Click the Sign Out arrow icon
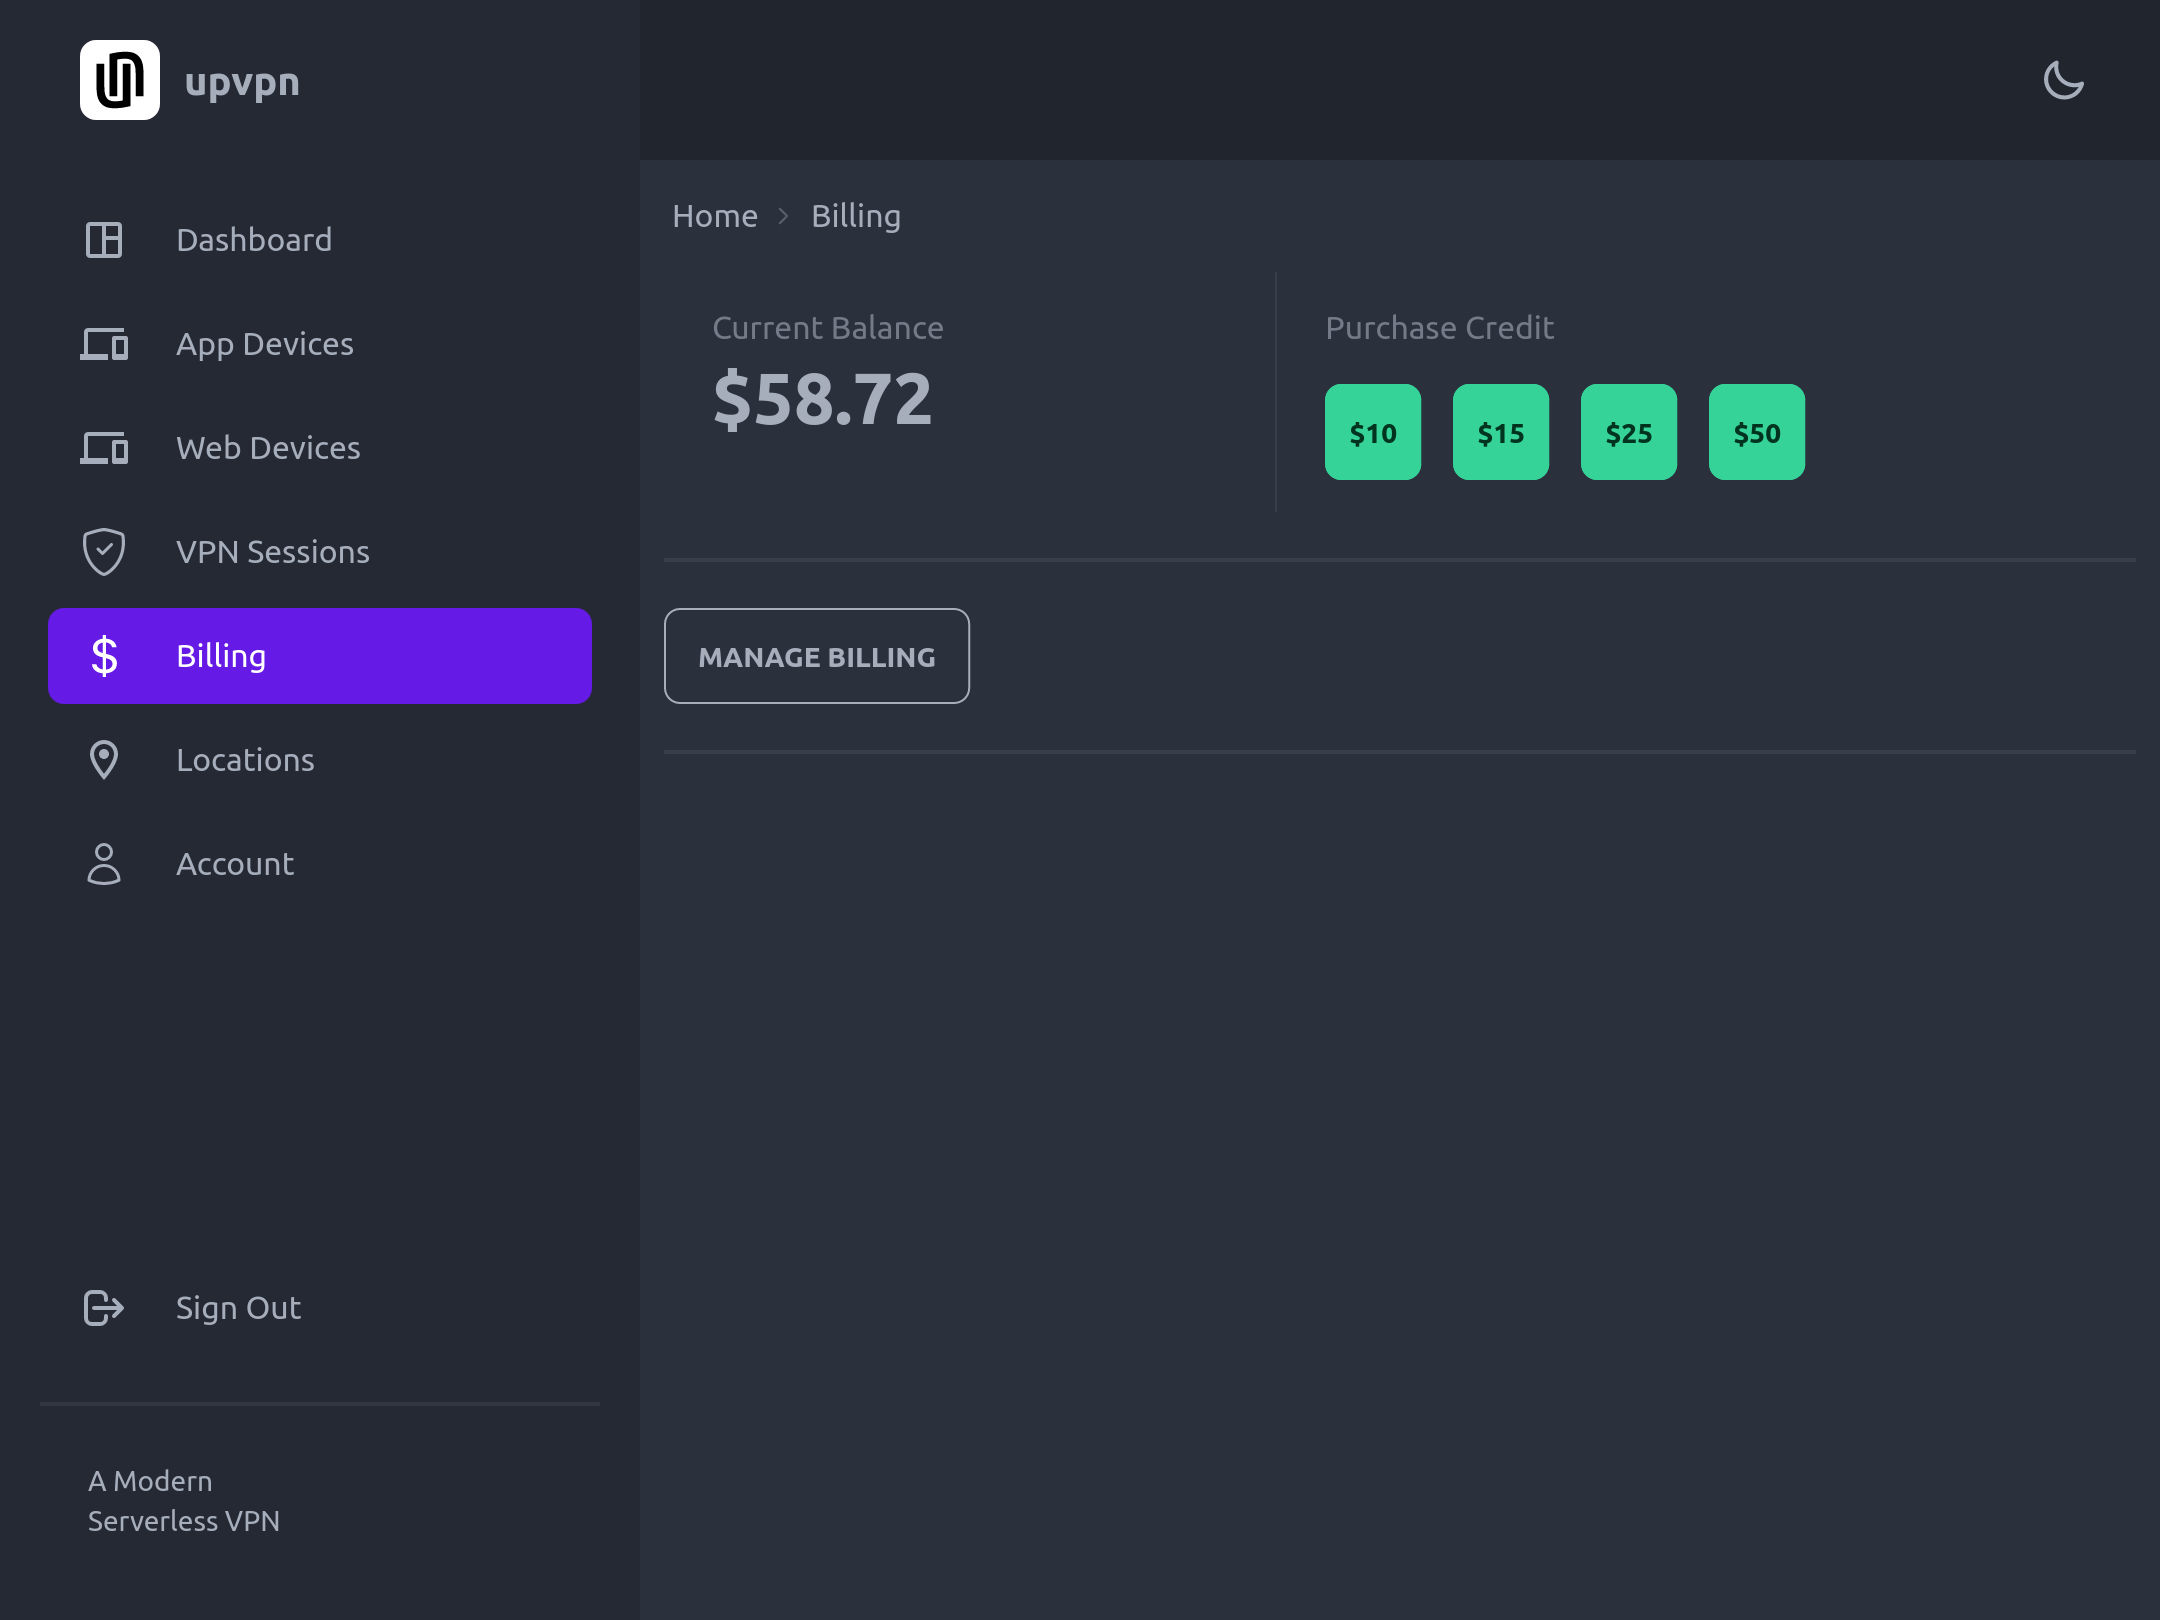Image resolution: width=2160 pixels, height=1620 pixels. [104, 1308]
